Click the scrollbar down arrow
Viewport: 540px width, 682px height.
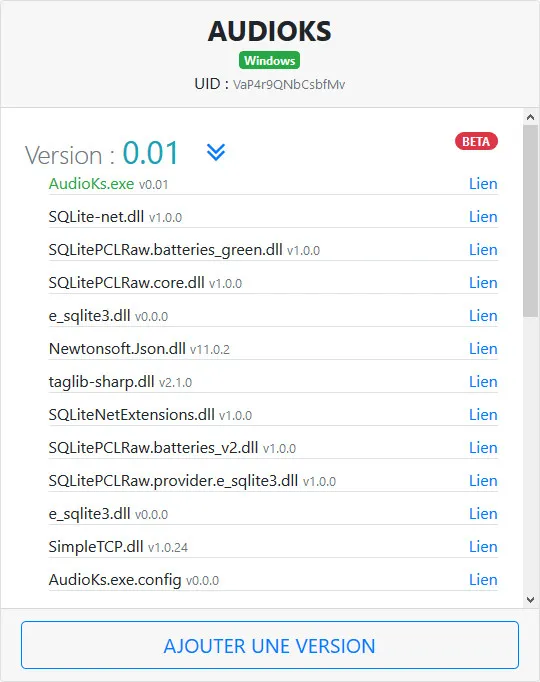[x=530, y=600]
